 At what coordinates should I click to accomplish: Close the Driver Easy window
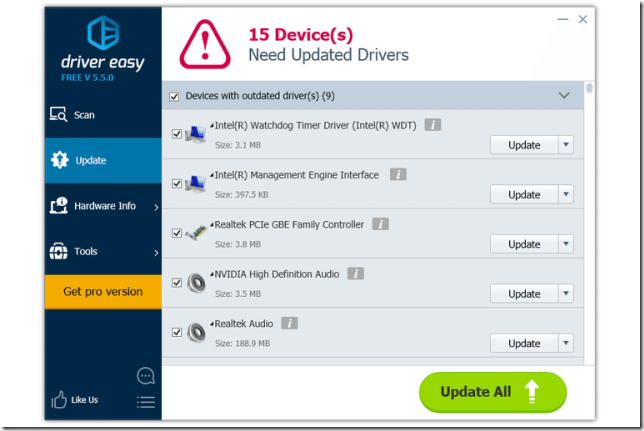pos(582,19)
